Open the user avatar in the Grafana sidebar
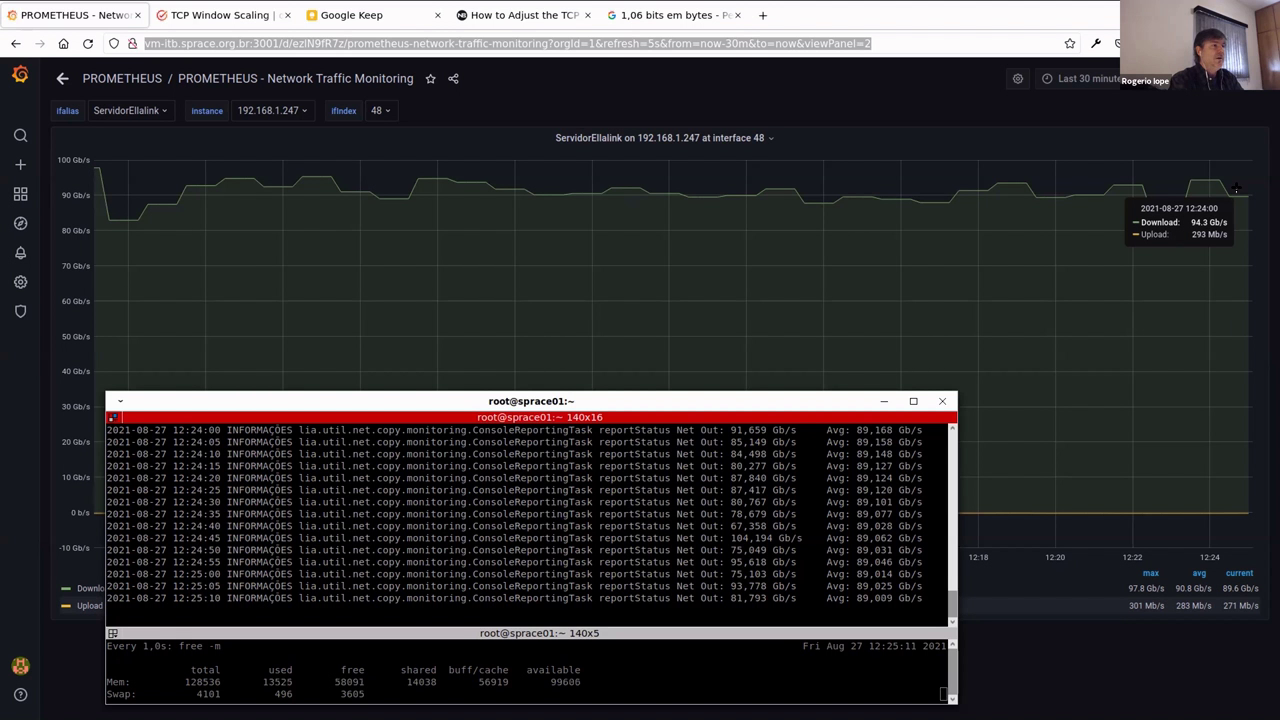The height and width of the screenshot is (720, 1280). [x=20, y=666]
